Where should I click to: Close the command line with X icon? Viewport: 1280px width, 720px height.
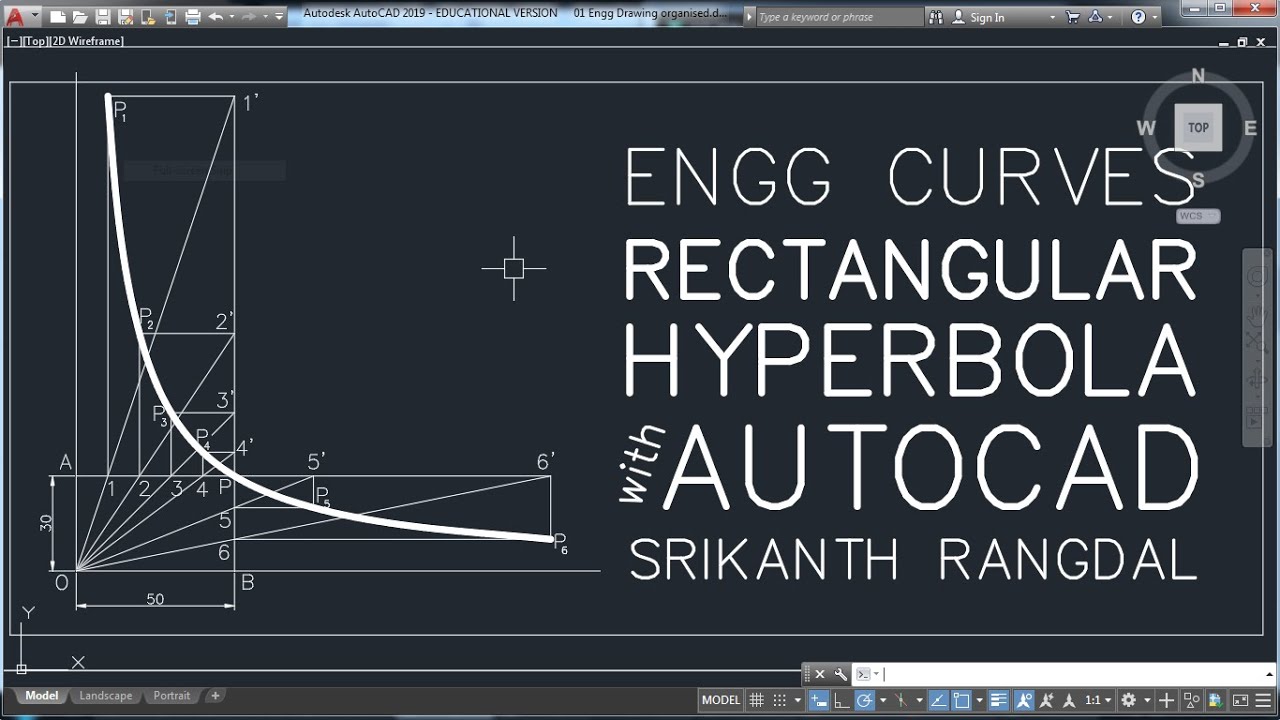(x=819, y=674)
